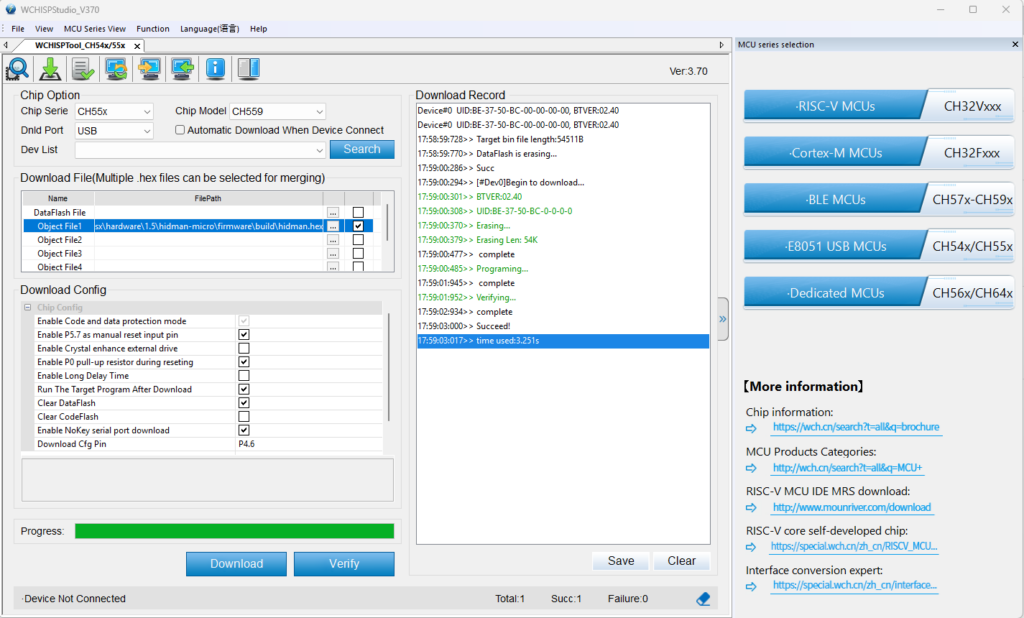Click the document with checkmark toolbar icon

pos(83,69)
